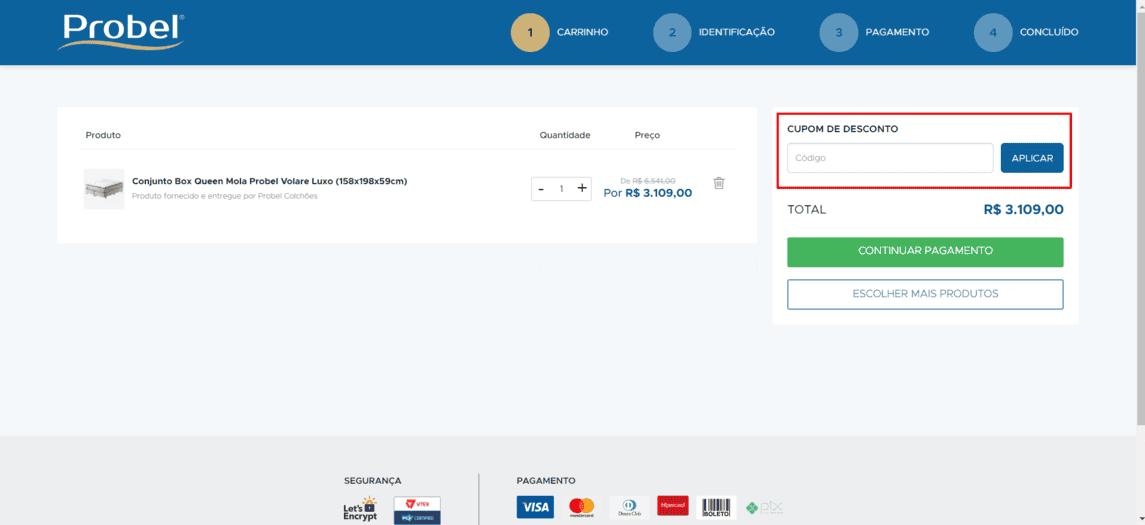
Task: Click the R$ 3.109,00 total amount
Action: coord(1024,210)
